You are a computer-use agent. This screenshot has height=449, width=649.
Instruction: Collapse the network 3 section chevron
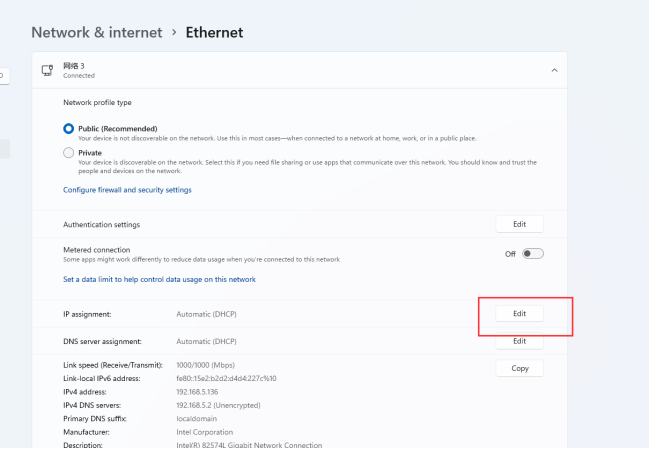[x=554, y=70]
